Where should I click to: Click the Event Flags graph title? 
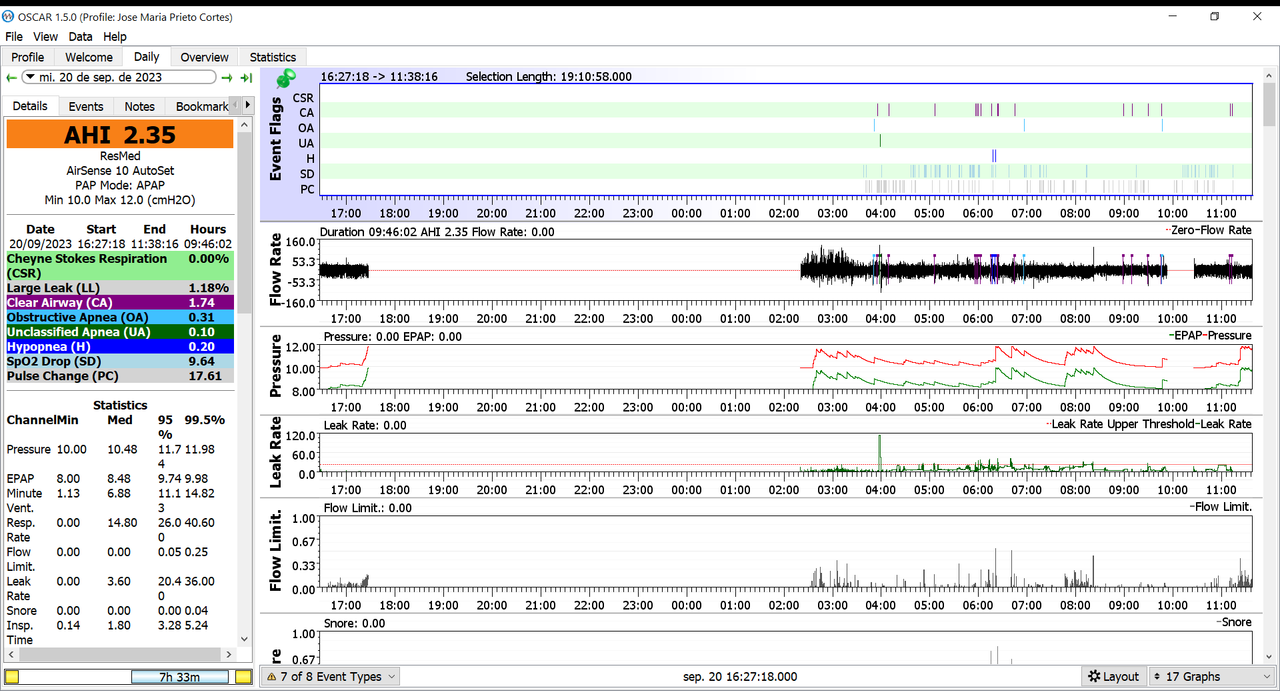tap(277, 139)
